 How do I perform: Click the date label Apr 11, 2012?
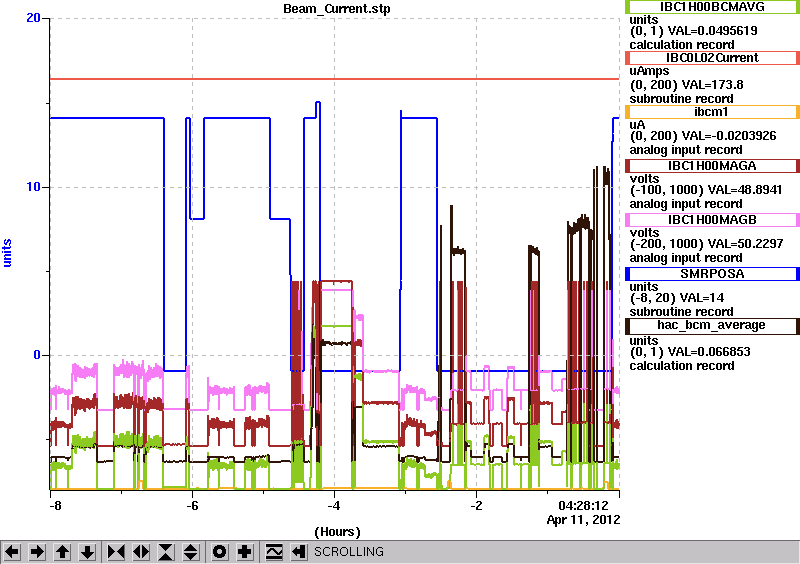click(x=583, y=520)
